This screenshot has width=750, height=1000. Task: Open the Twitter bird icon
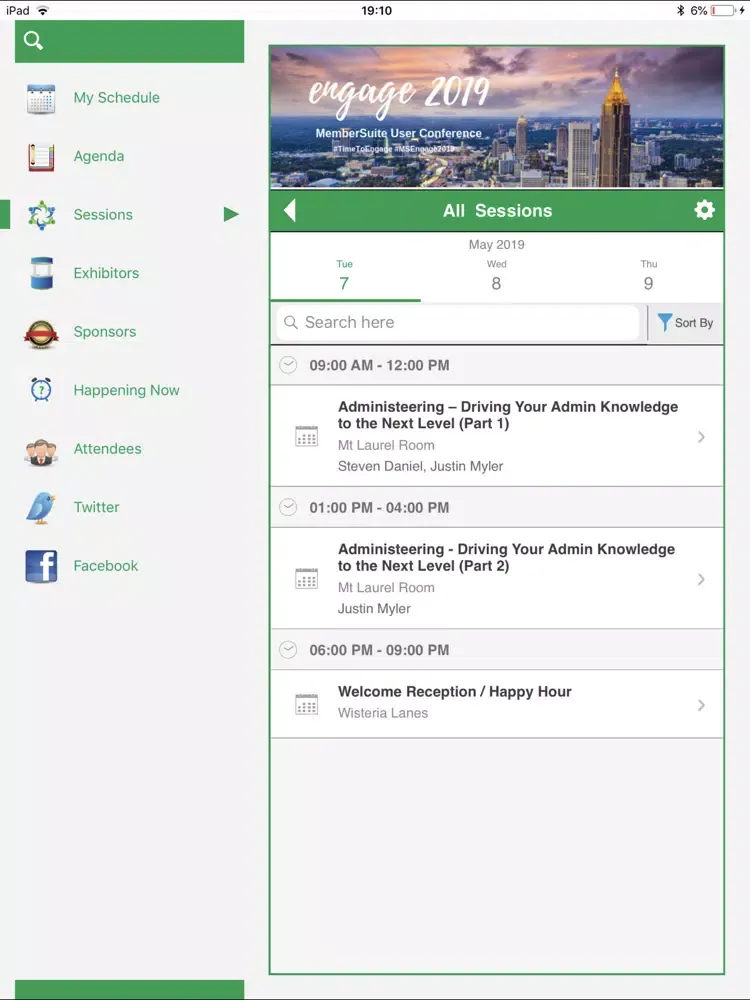pos(41,508)
